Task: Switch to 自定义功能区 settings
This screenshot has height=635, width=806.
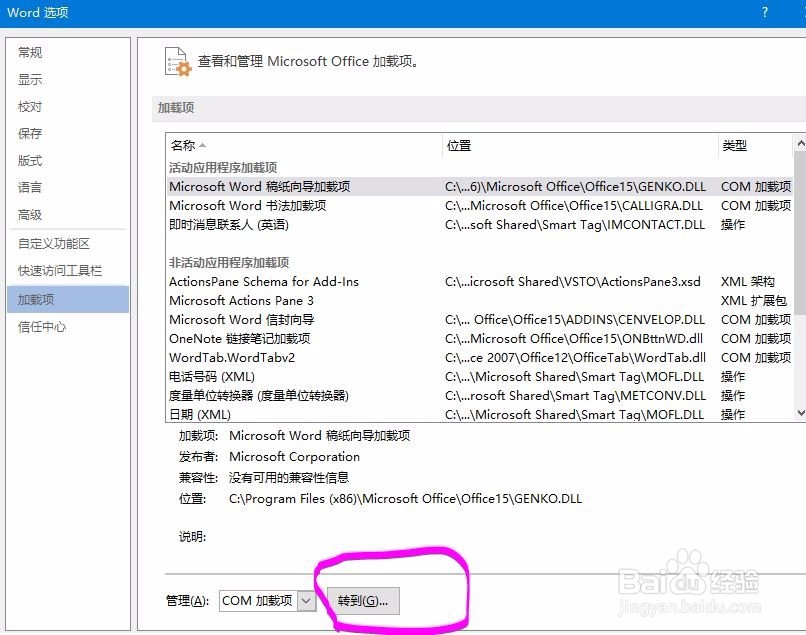Action: click(55, 243)
